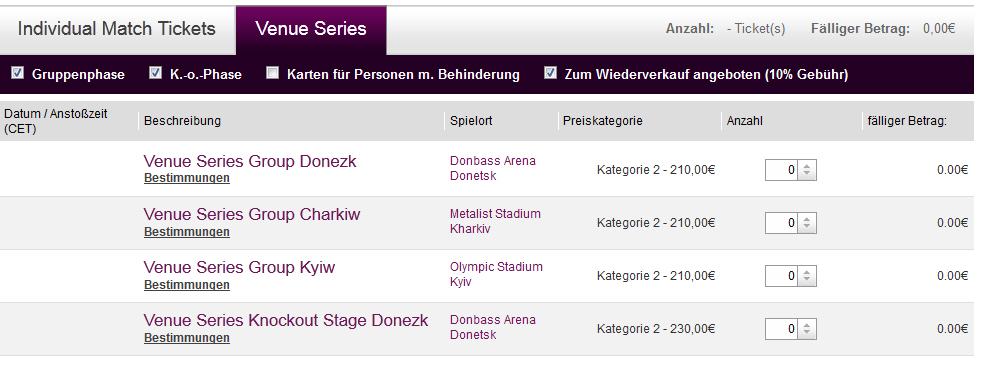Select the Venue Series tab

(311, 29)
